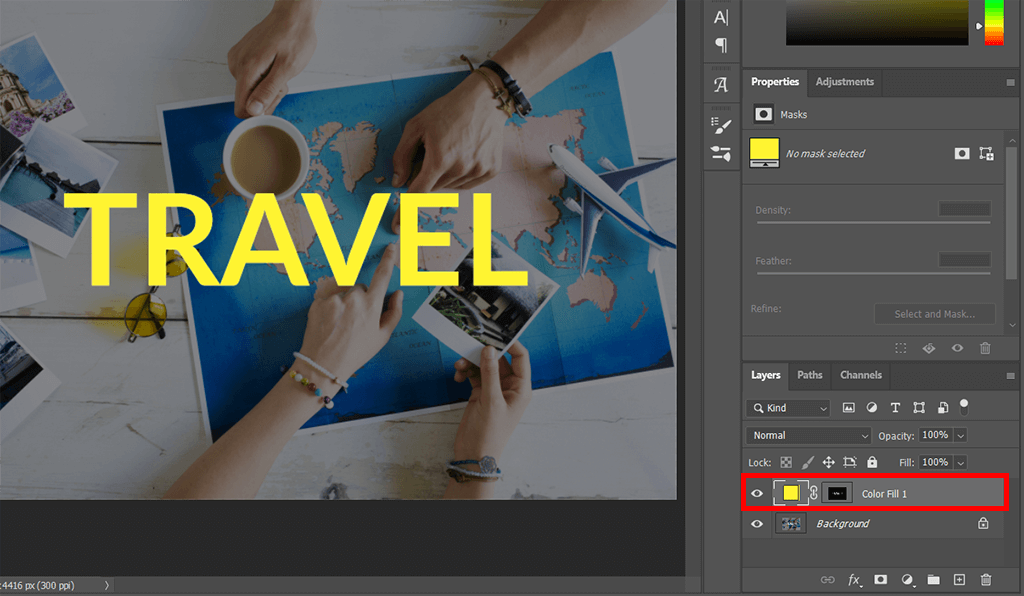
Task: Open the Layers panel menu
Action: pyautogui.click(x=1010, y=376)
